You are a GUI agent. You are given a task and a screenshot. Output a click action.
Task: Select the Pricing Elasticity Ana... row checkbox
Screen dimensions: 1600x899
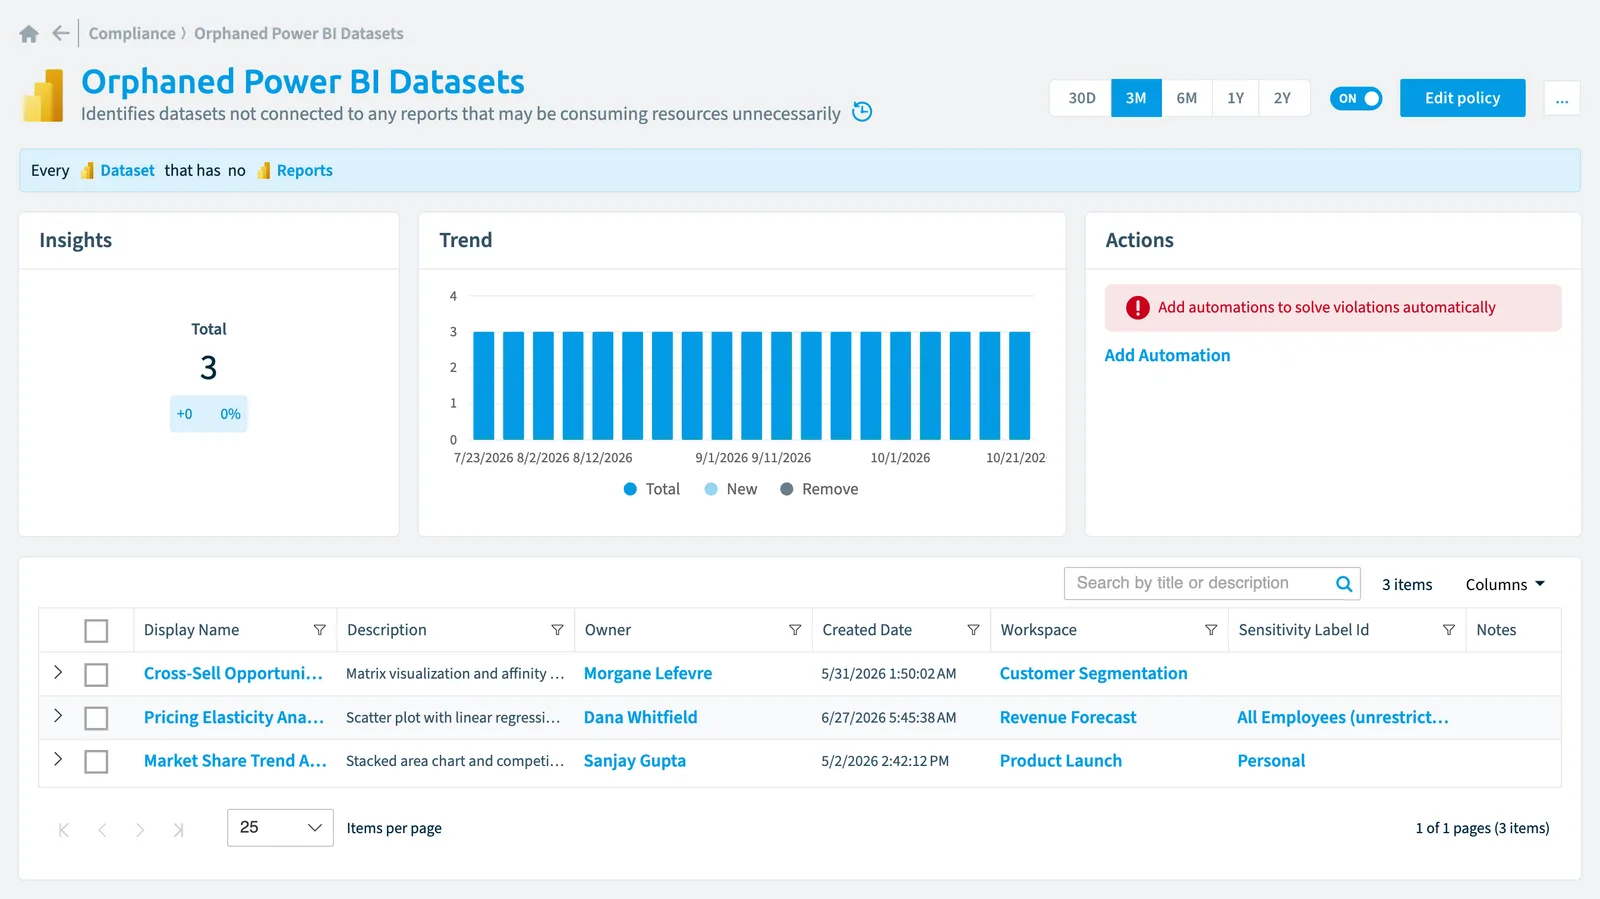pos(96,718)
